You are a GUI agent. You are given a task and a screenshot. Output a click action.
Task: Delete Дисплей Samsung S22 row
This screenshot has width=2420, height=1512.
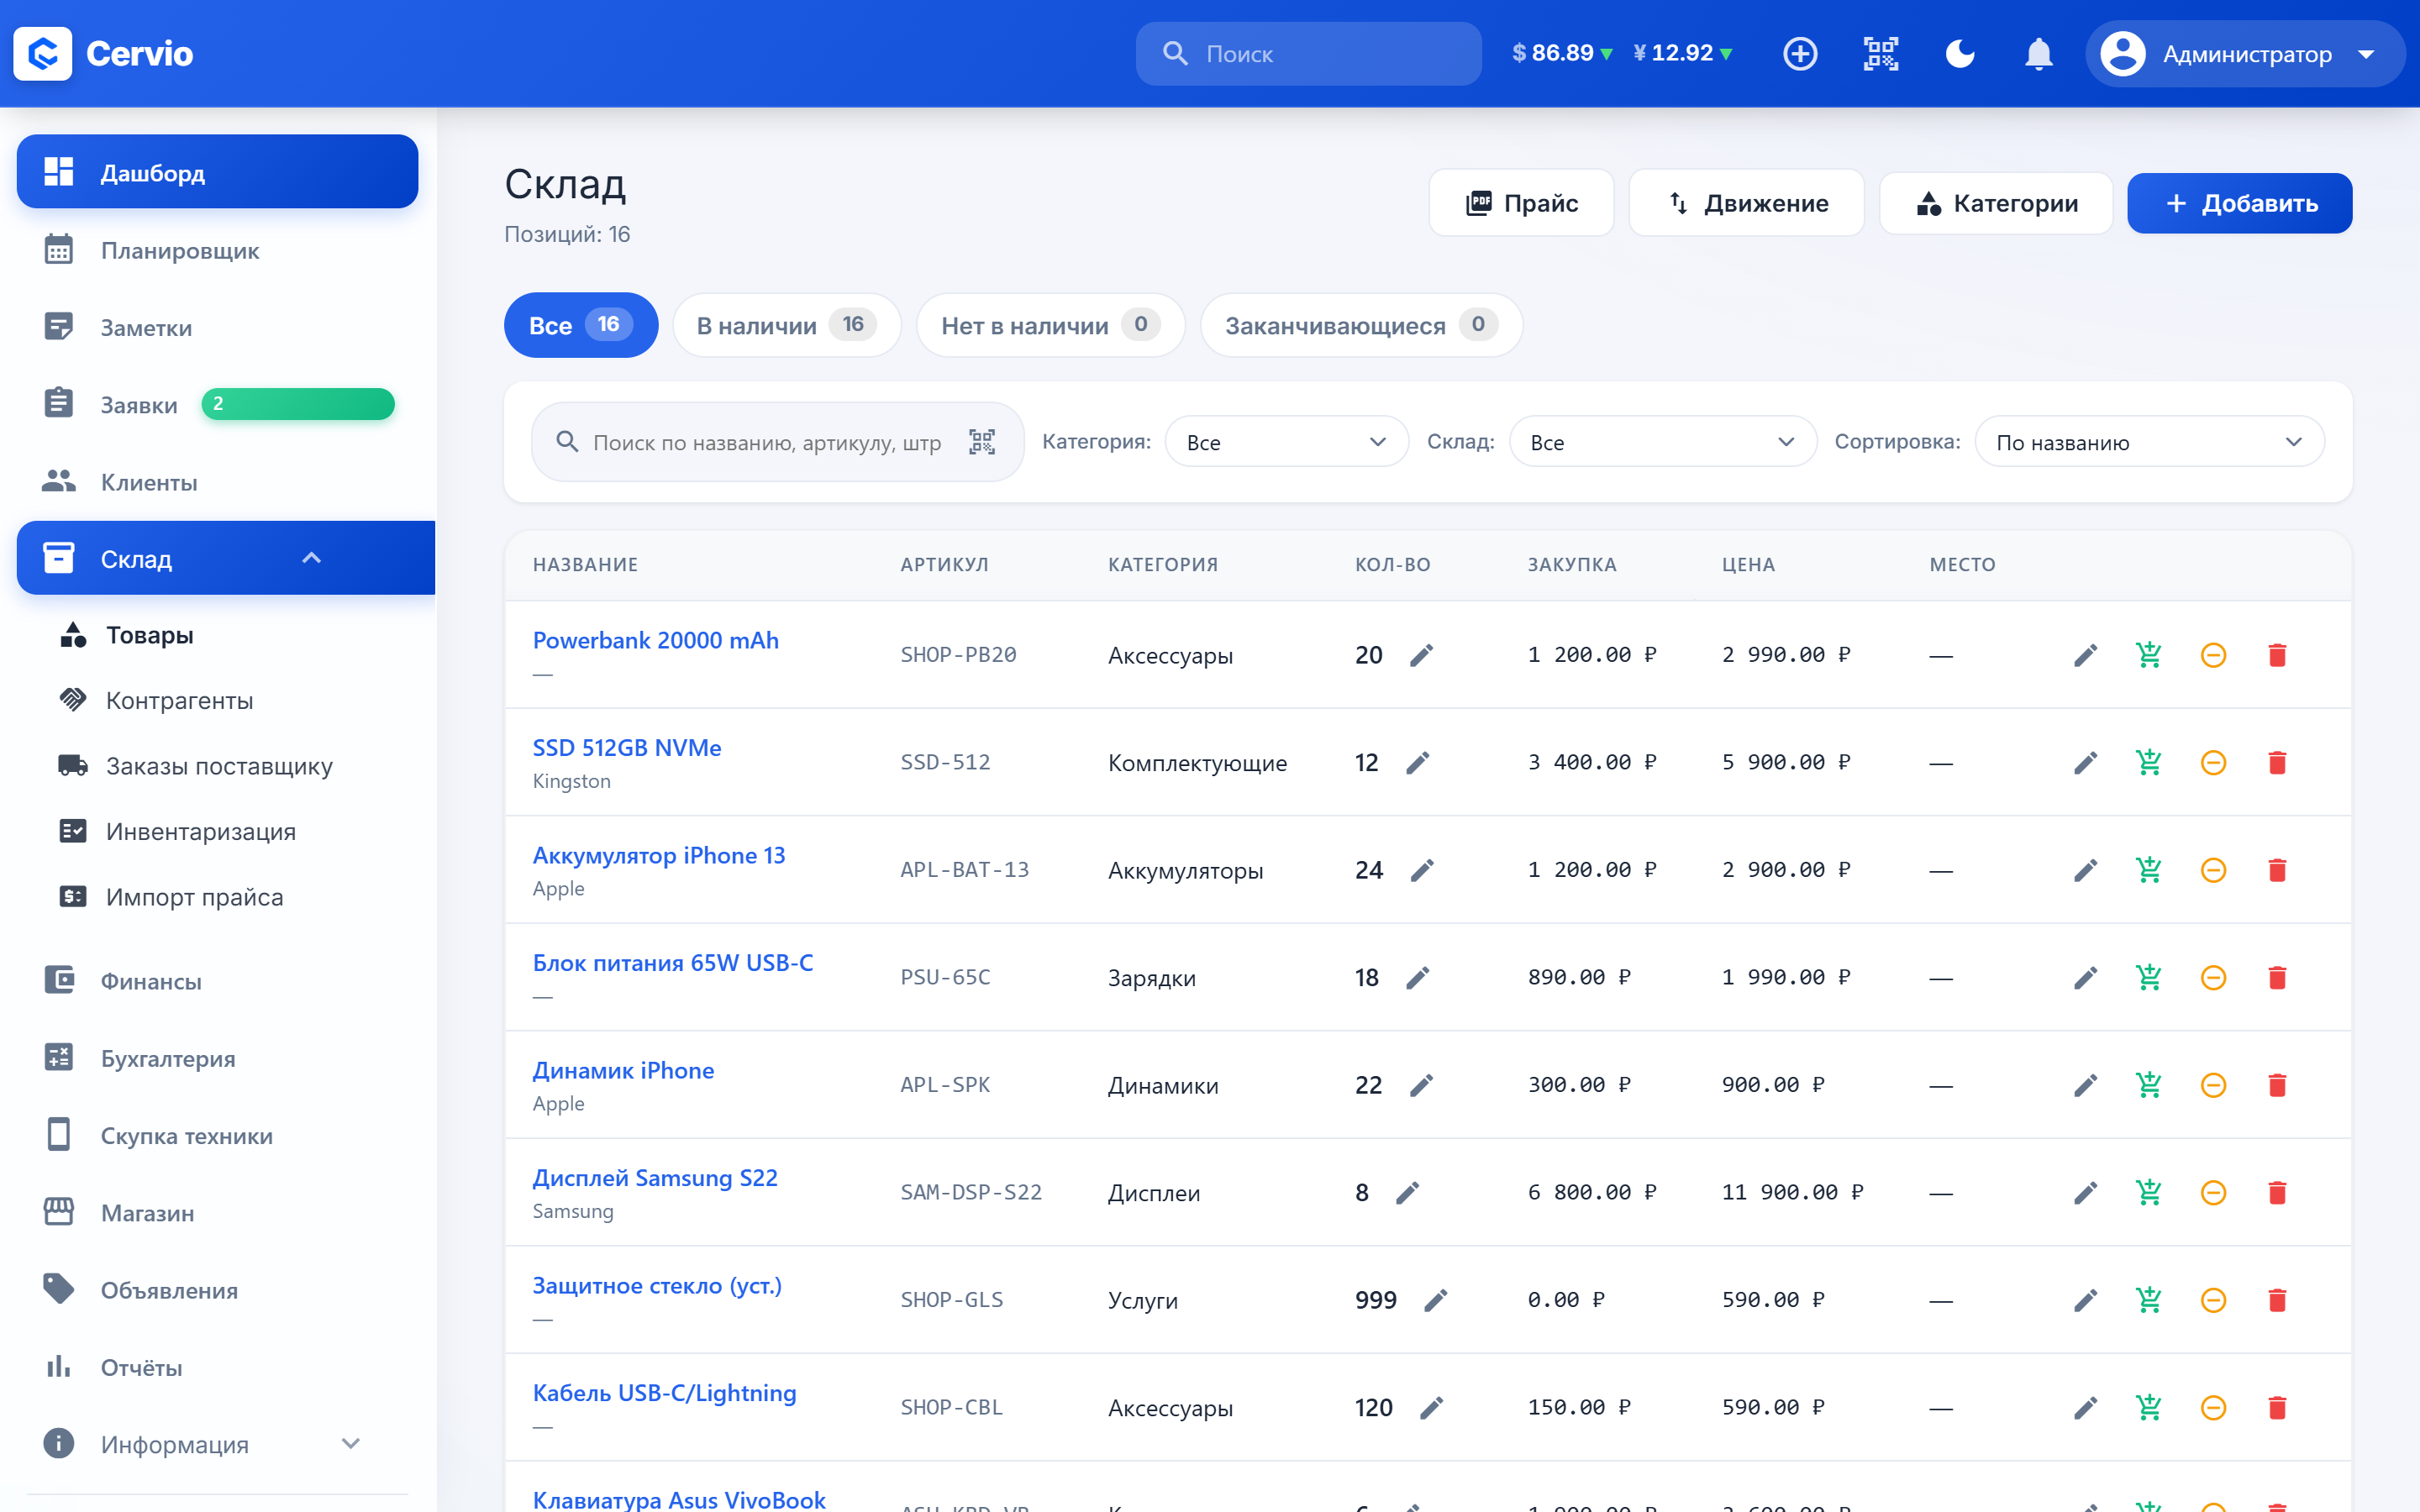2277,1193
